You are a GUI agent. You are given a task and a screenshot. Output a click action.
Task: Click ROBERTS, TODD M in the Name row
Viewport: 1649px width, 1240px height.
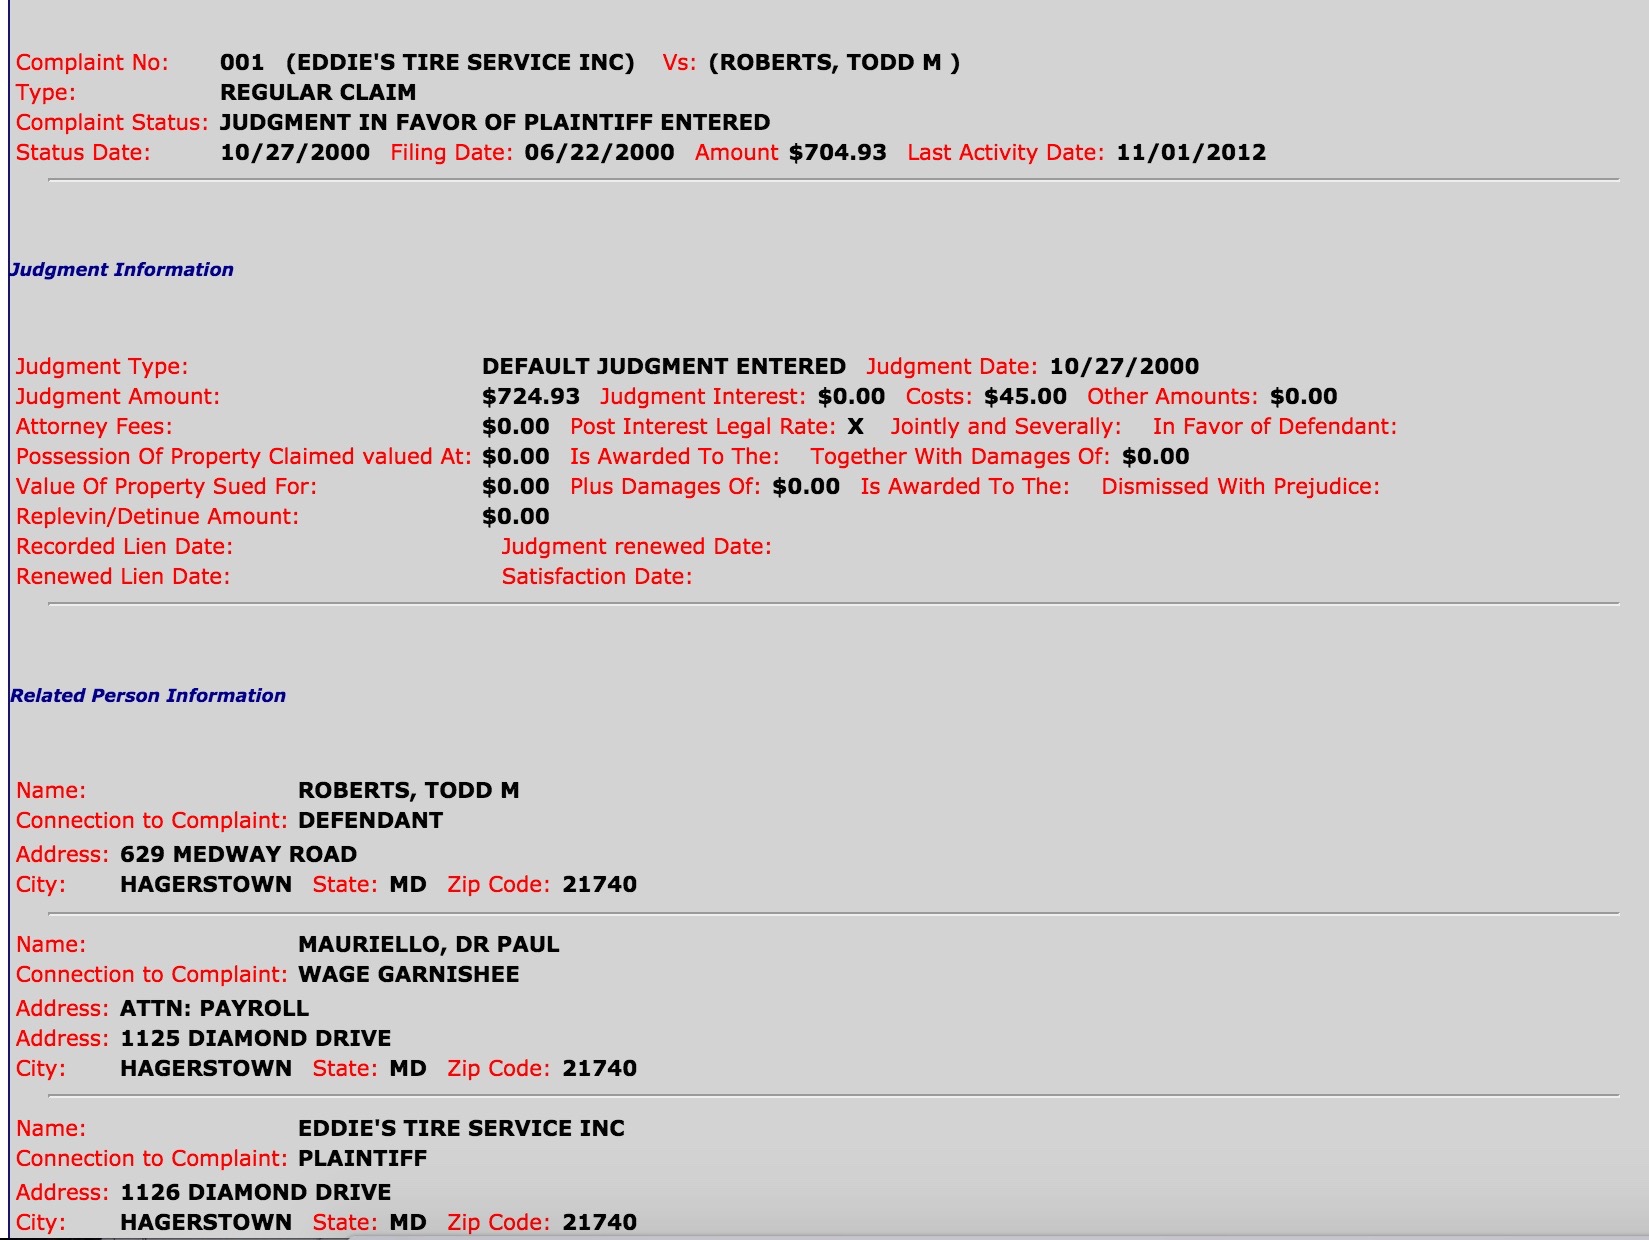click(409, 790)
